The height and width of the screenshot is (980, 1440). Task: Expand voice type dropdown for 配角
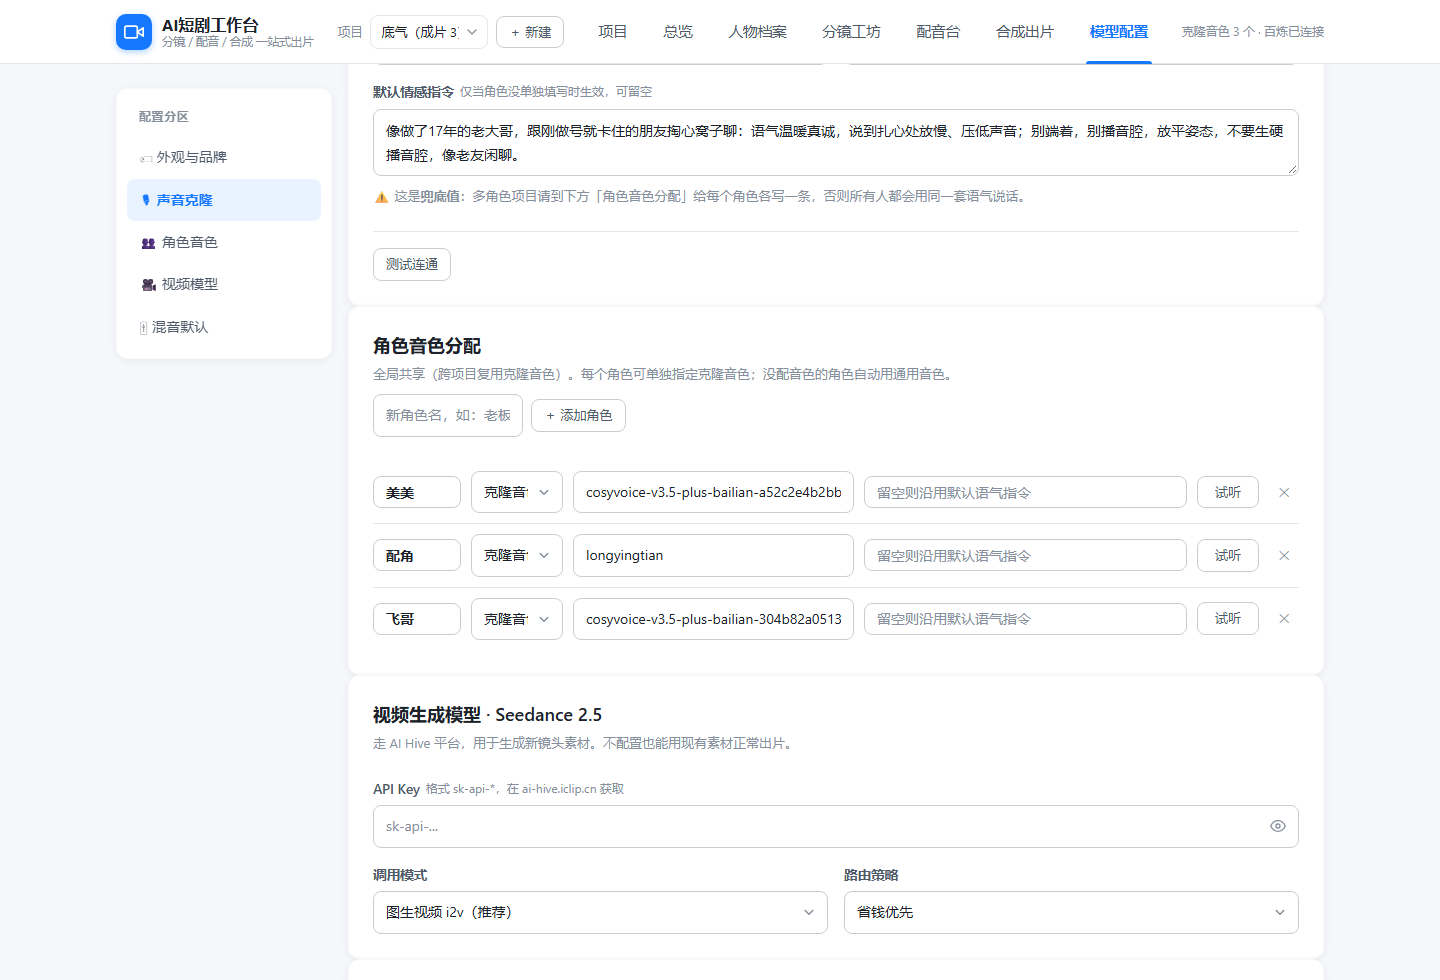tap(517, 555)
